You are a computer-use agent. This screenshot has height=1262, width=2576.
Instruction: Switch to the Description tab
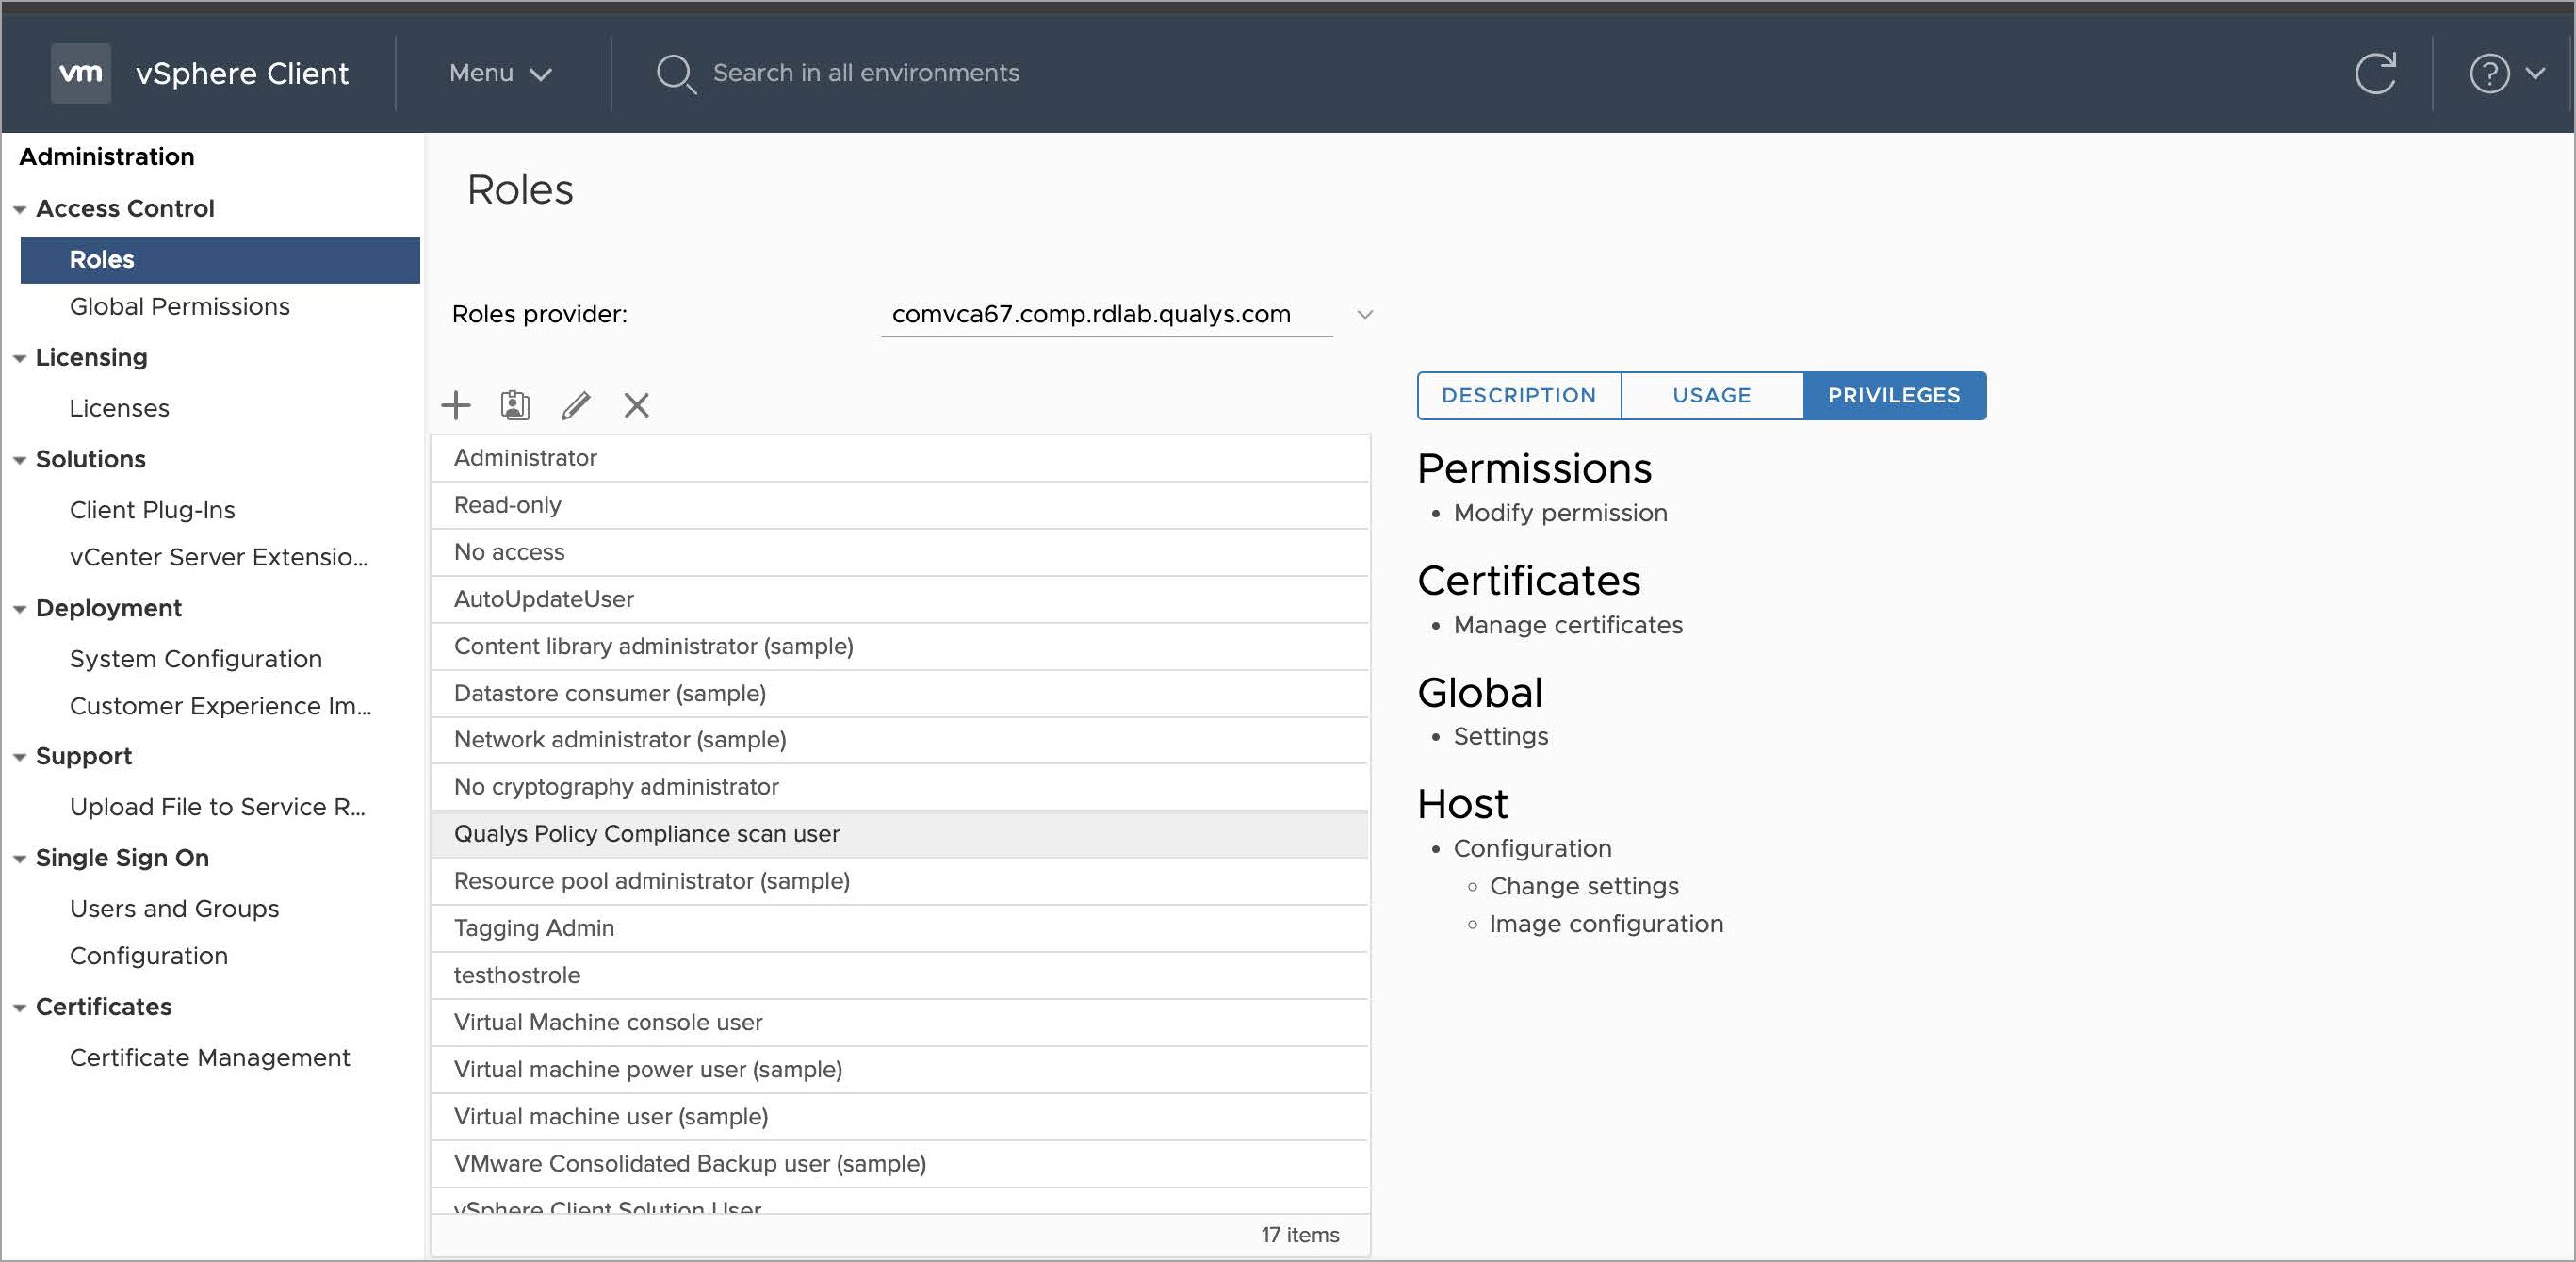[1518, 396]
